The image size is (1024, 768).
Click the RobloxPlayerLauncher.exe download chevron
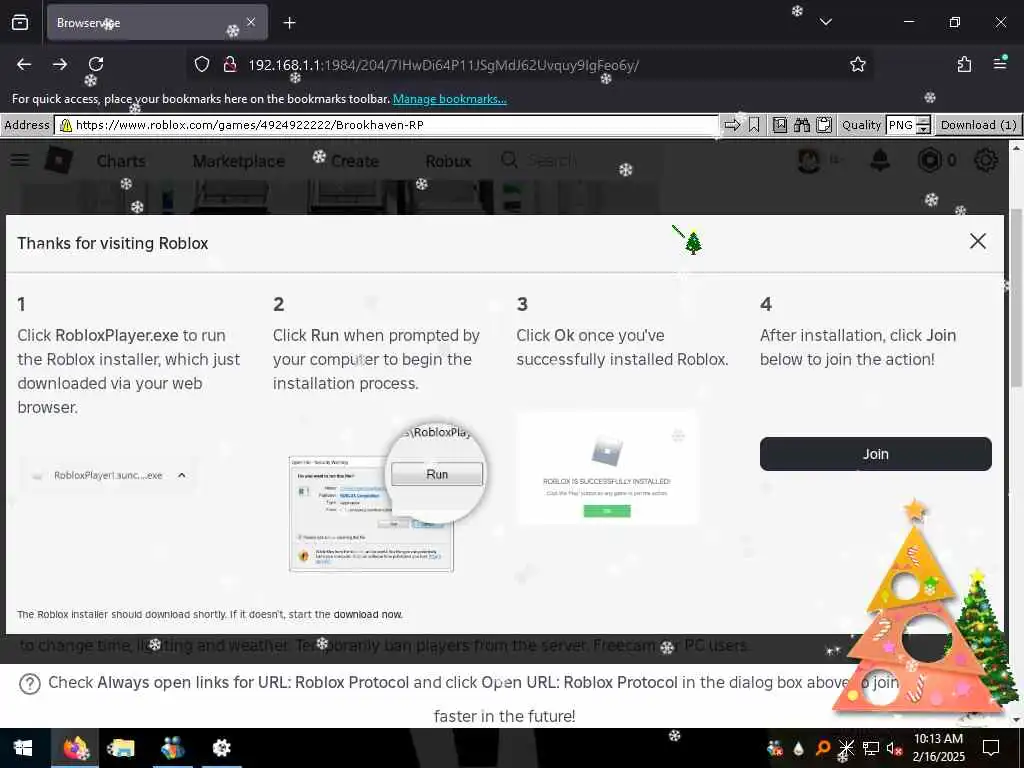point(182,475)
